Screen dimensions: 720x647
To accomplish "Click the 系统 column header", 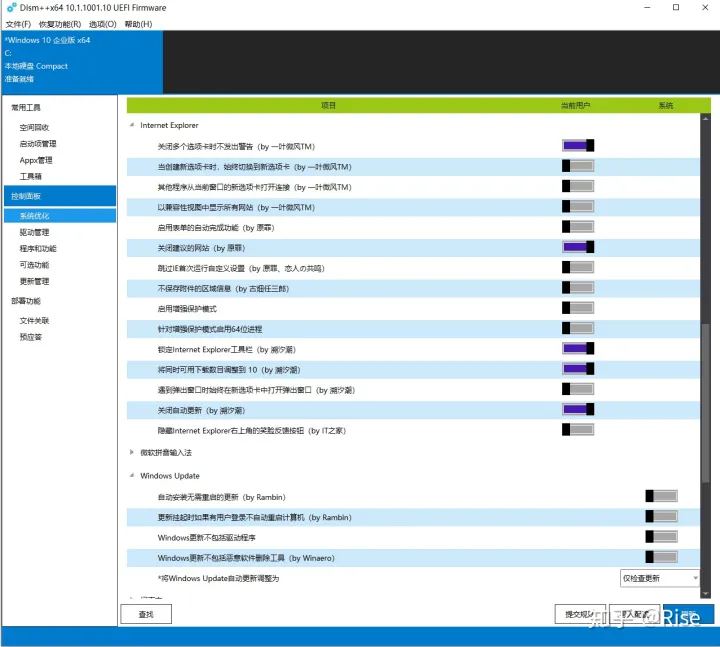I will pyautogui.click(x=666, y=106).
